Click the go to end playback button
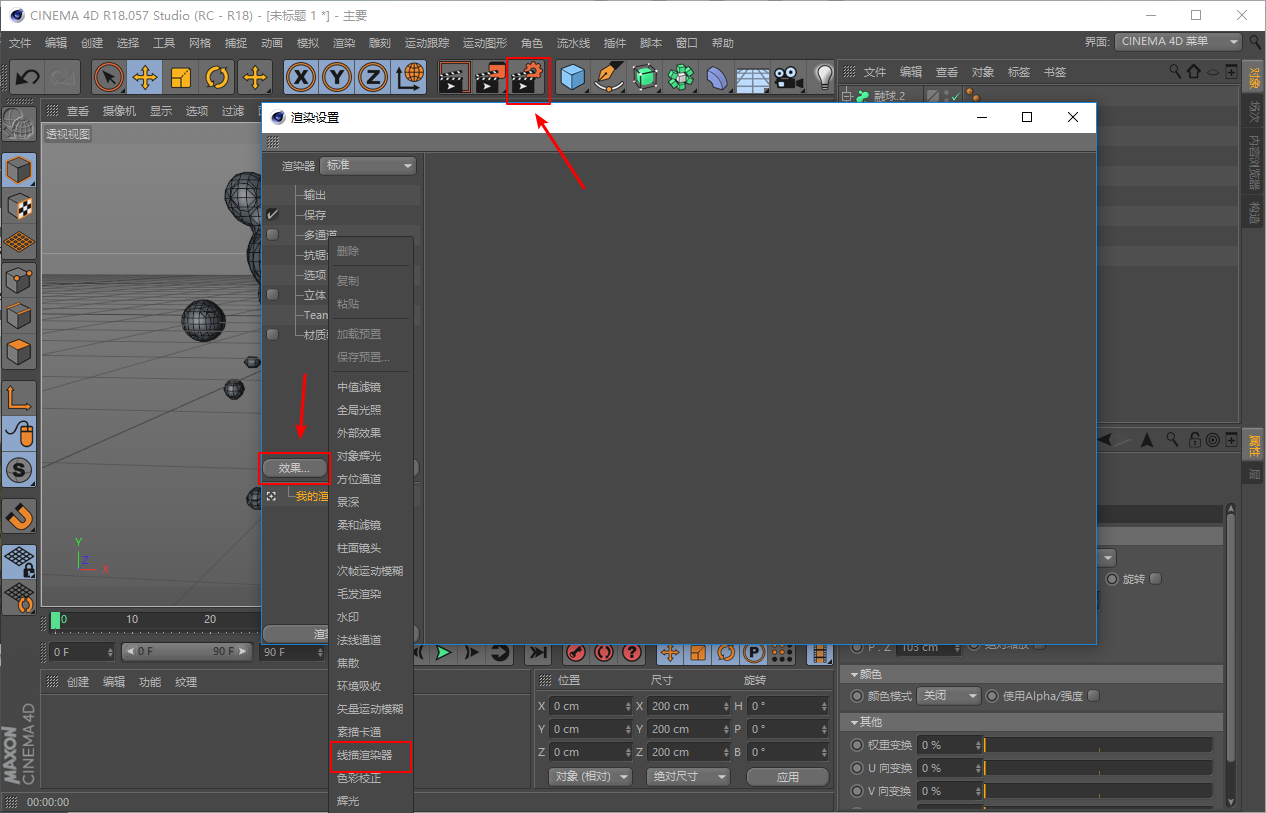 point(538,652)
